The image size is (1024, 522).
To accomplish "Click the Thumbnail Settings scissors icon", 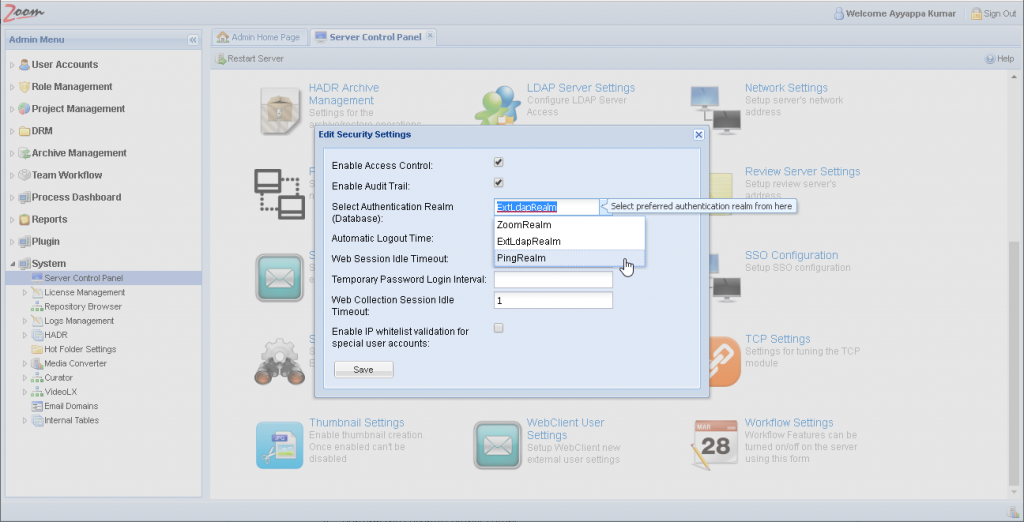I will [280, 445].
